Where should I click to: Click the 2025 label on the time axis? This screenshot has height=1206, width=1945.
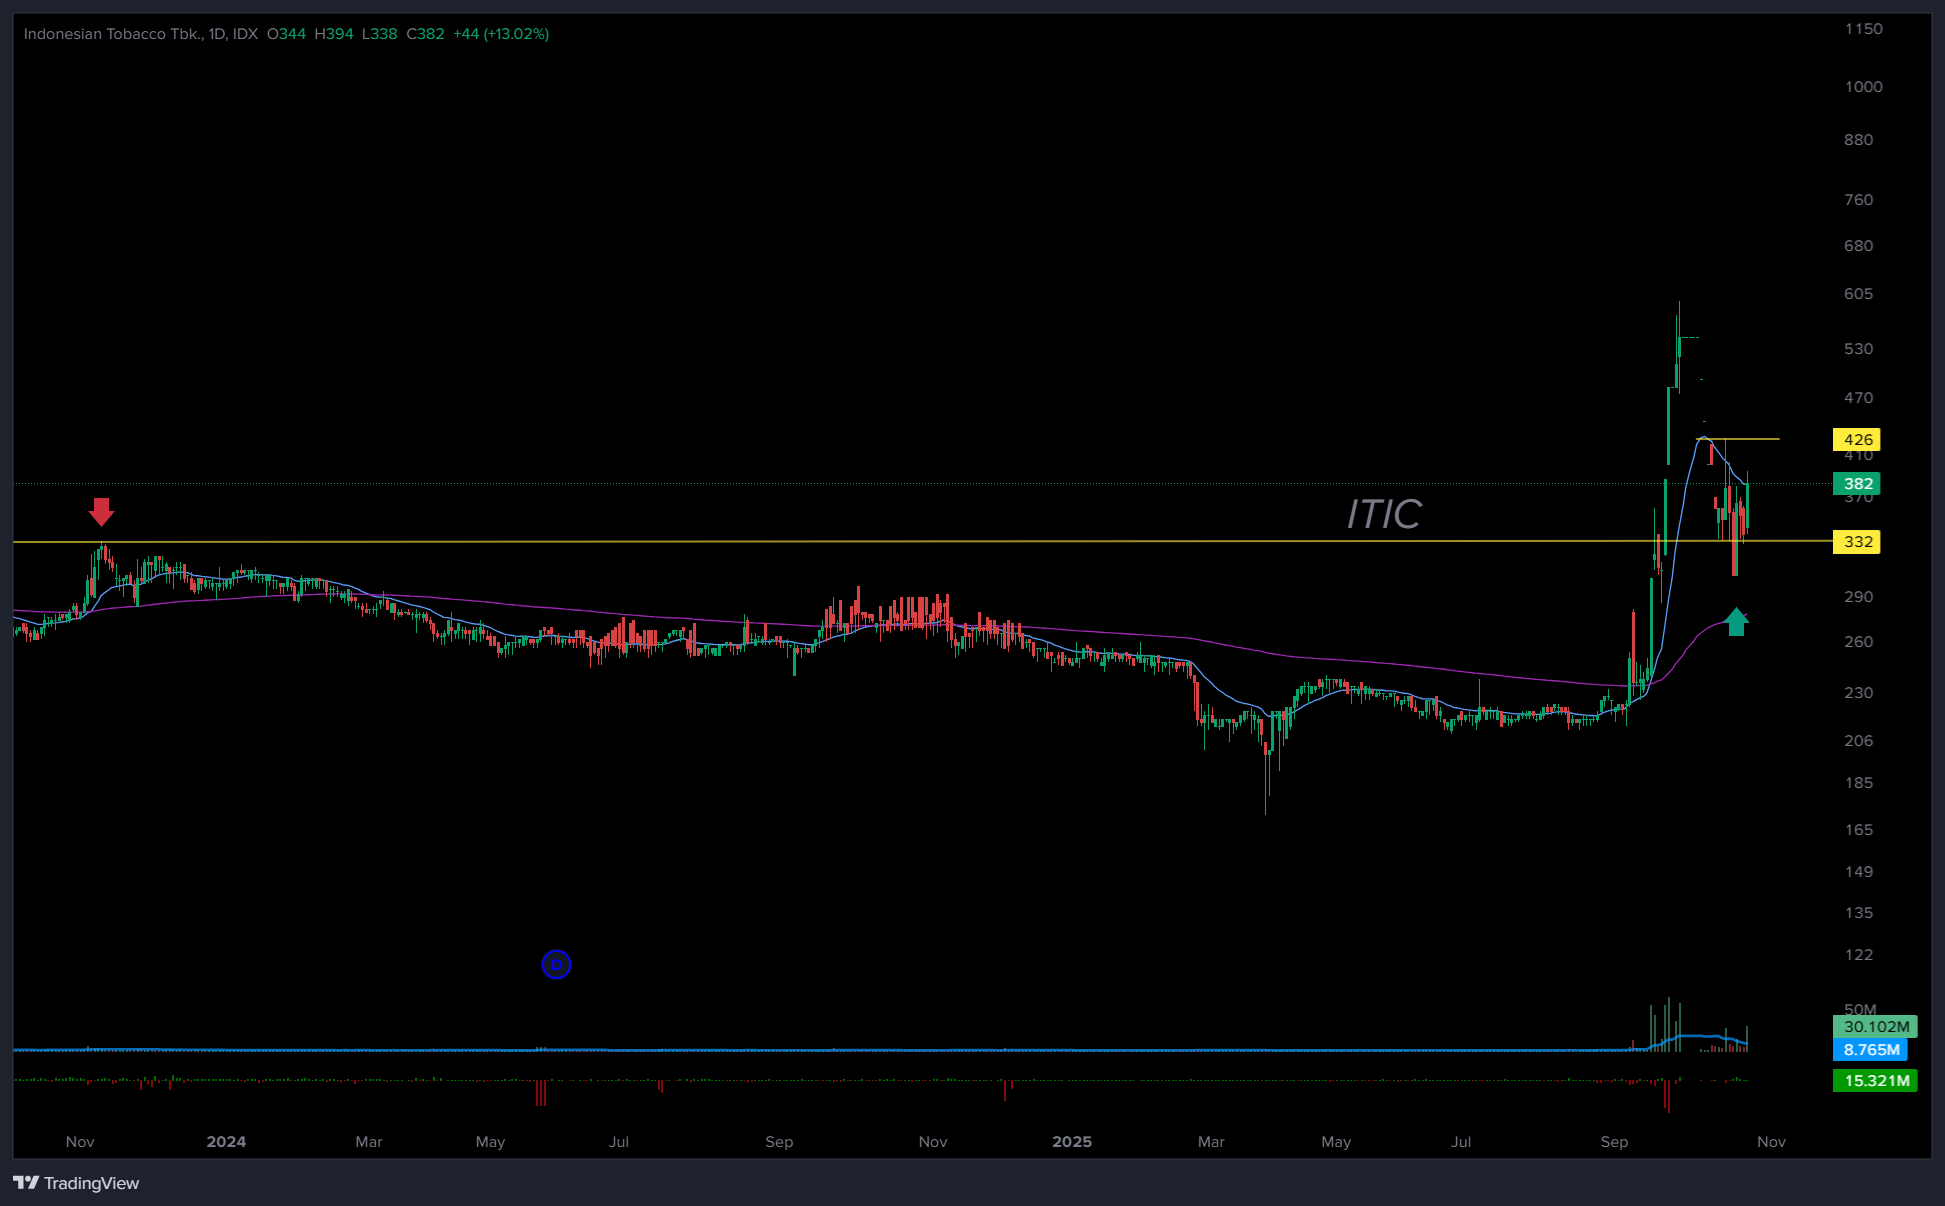tap(1072, 1142)
